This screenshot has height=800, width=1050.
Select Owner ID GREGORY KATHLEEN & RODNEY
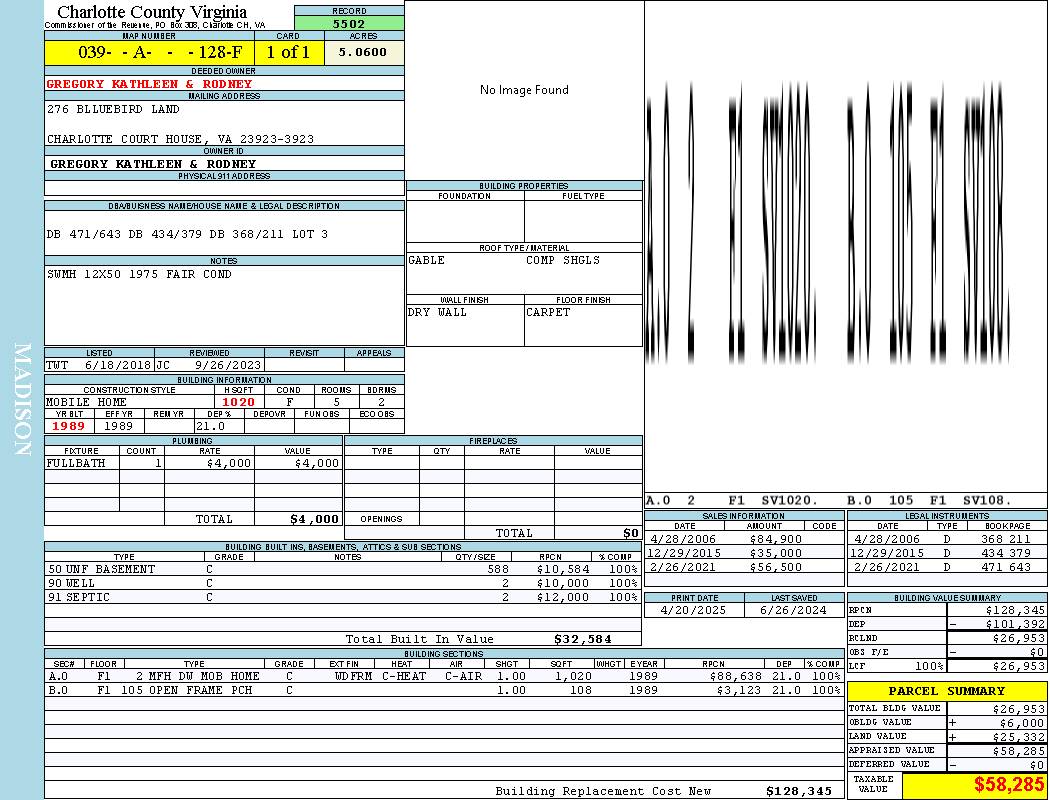coord(153,164)
